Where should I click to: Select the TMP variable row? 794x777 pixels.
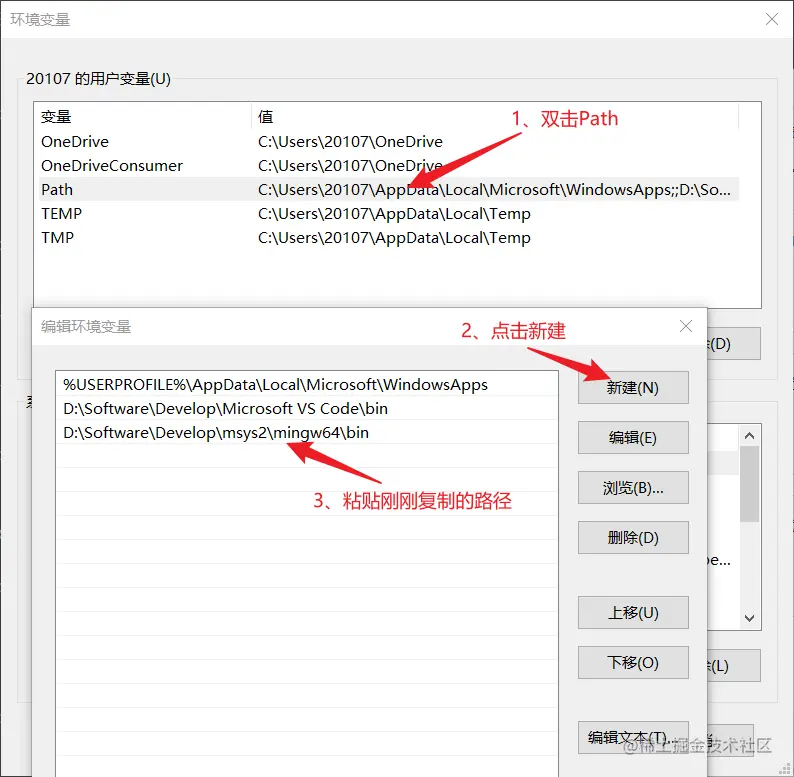(x=389, y=238)
